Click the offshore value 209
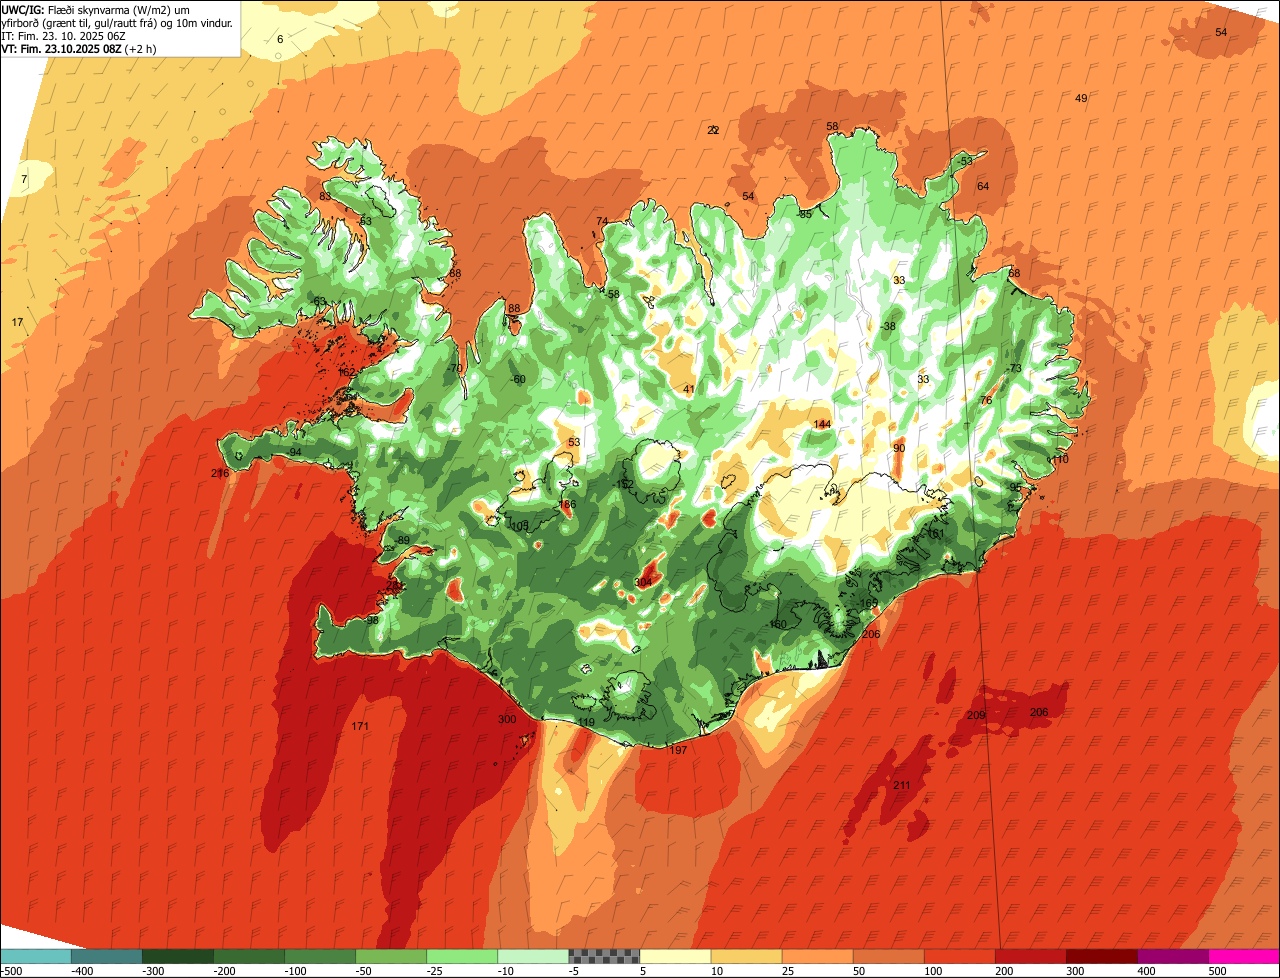The height and width of the screenshot is (978, 1280). [x=977, y=715]
